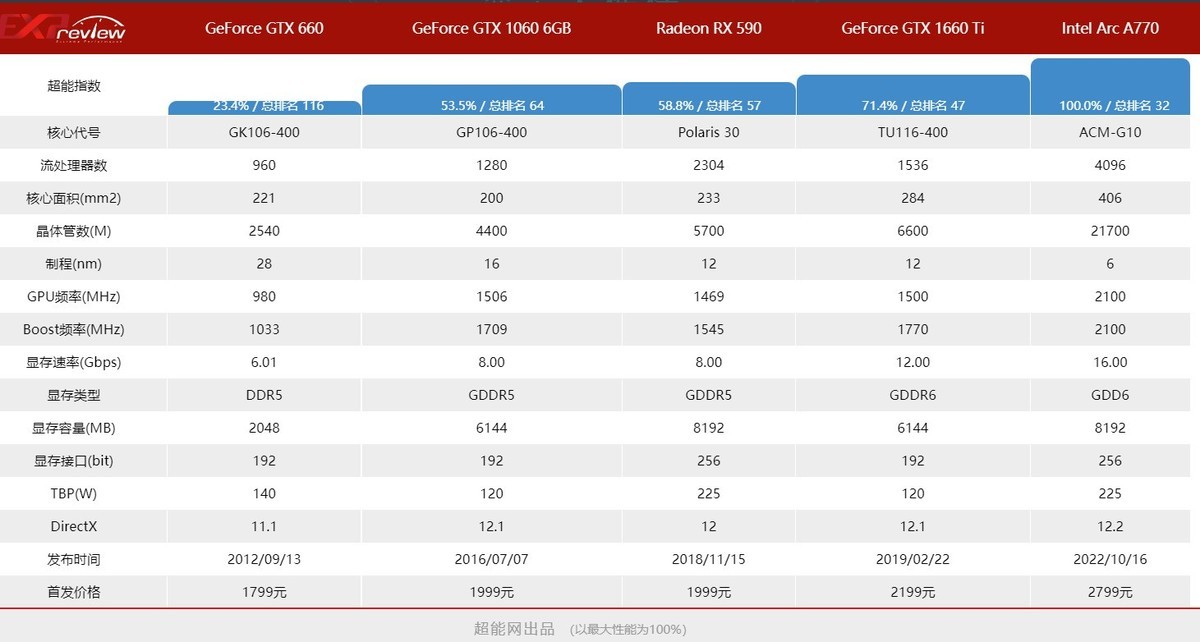Image resolution: width=1200 pixels, height=642 pixels.
Task: Select the GeForce GTX 660 column header
Action: click(x=264, y=28)
